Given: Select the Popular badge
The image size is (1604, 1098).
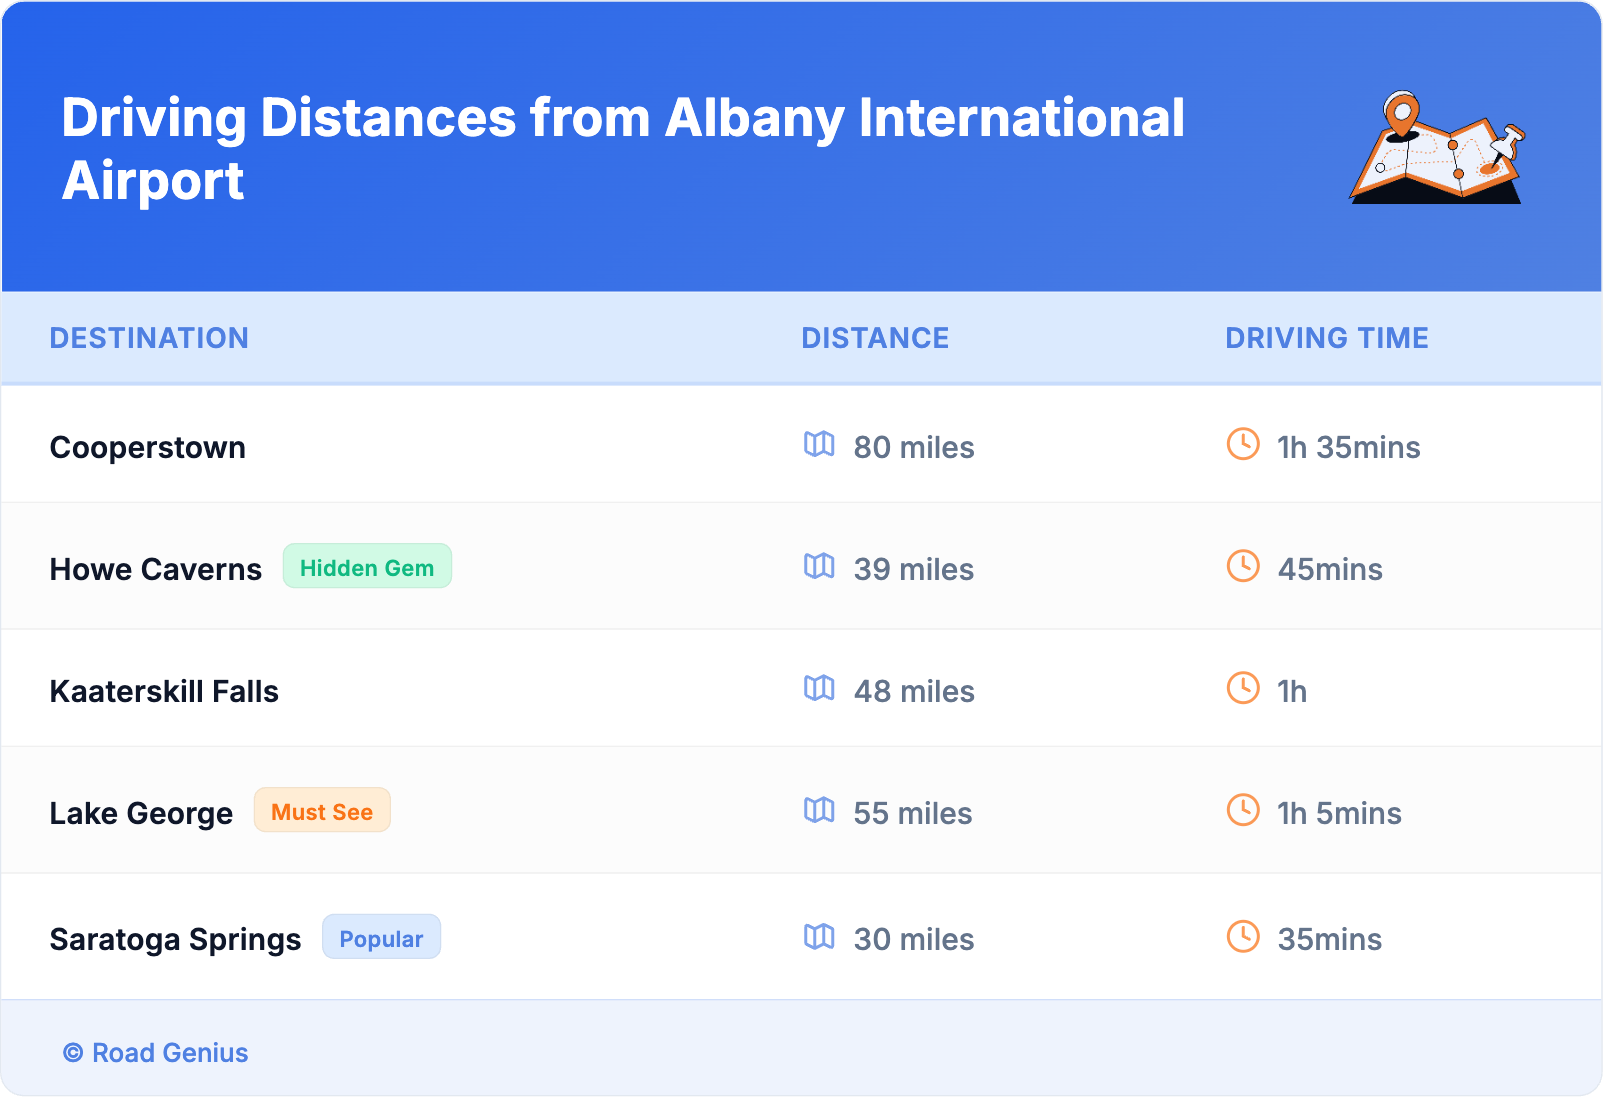Looking at the screenshot, I should (x=381, y=938).
